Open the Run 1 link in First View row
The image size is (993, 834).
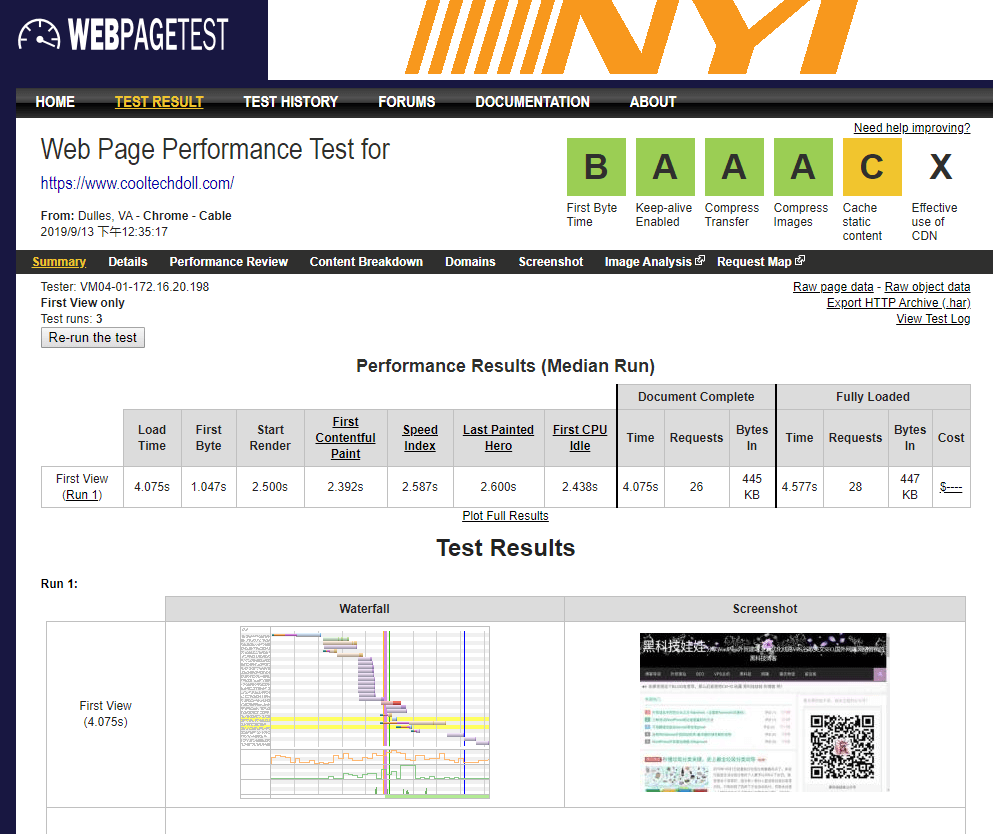pyautogui.click(x=82, y=495)
